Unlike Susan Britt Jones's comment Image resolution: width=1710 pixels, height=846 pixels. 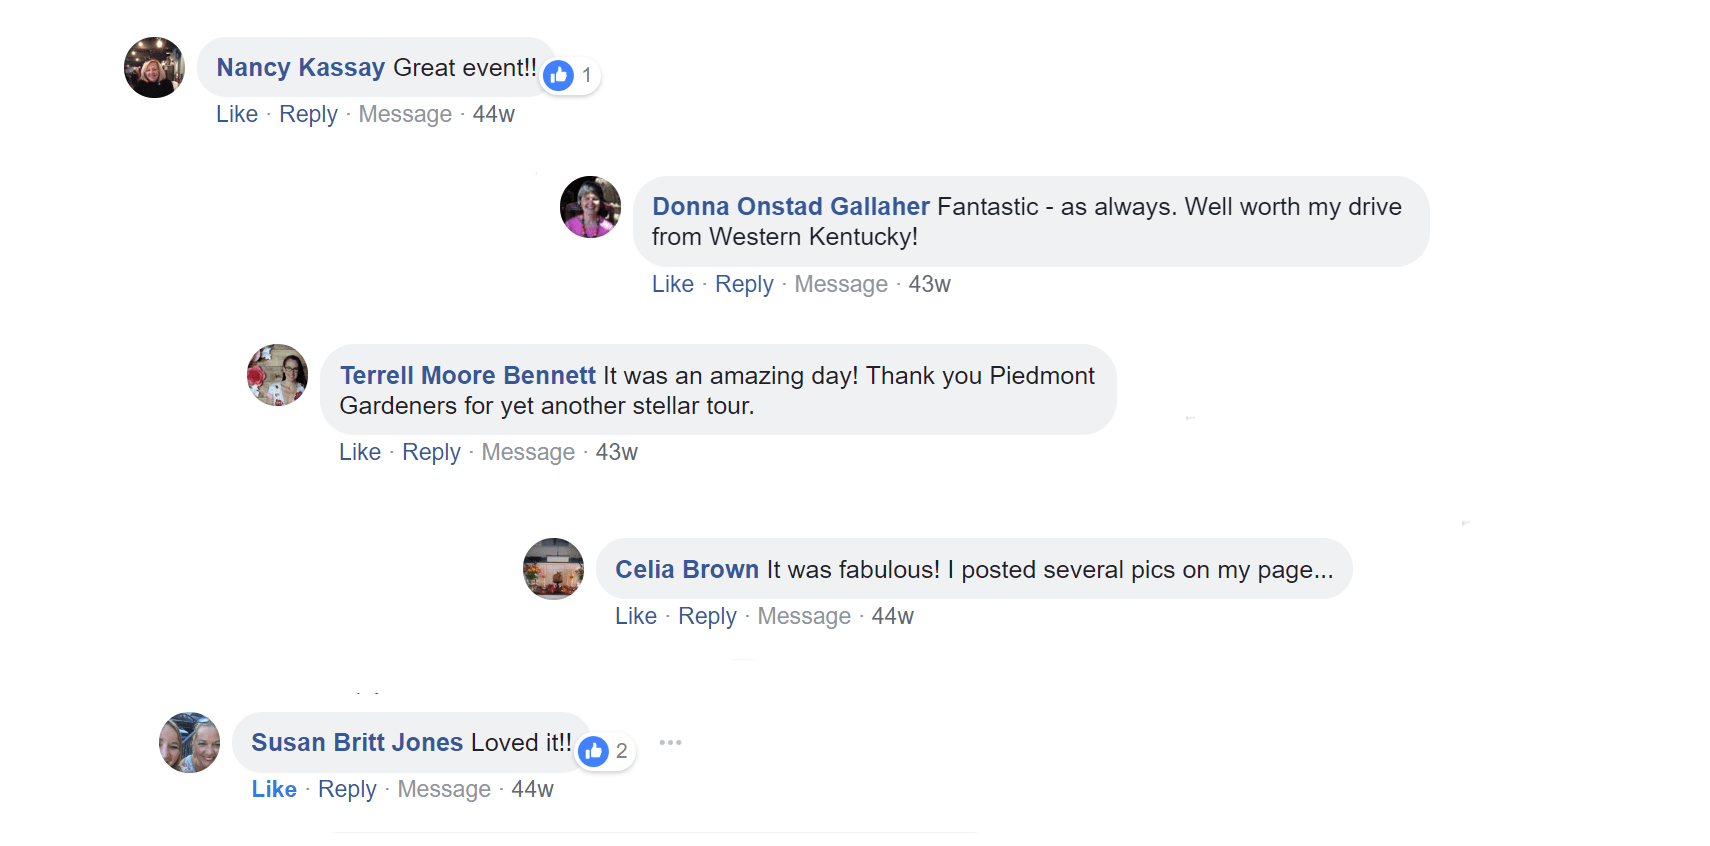click(273, 789)
